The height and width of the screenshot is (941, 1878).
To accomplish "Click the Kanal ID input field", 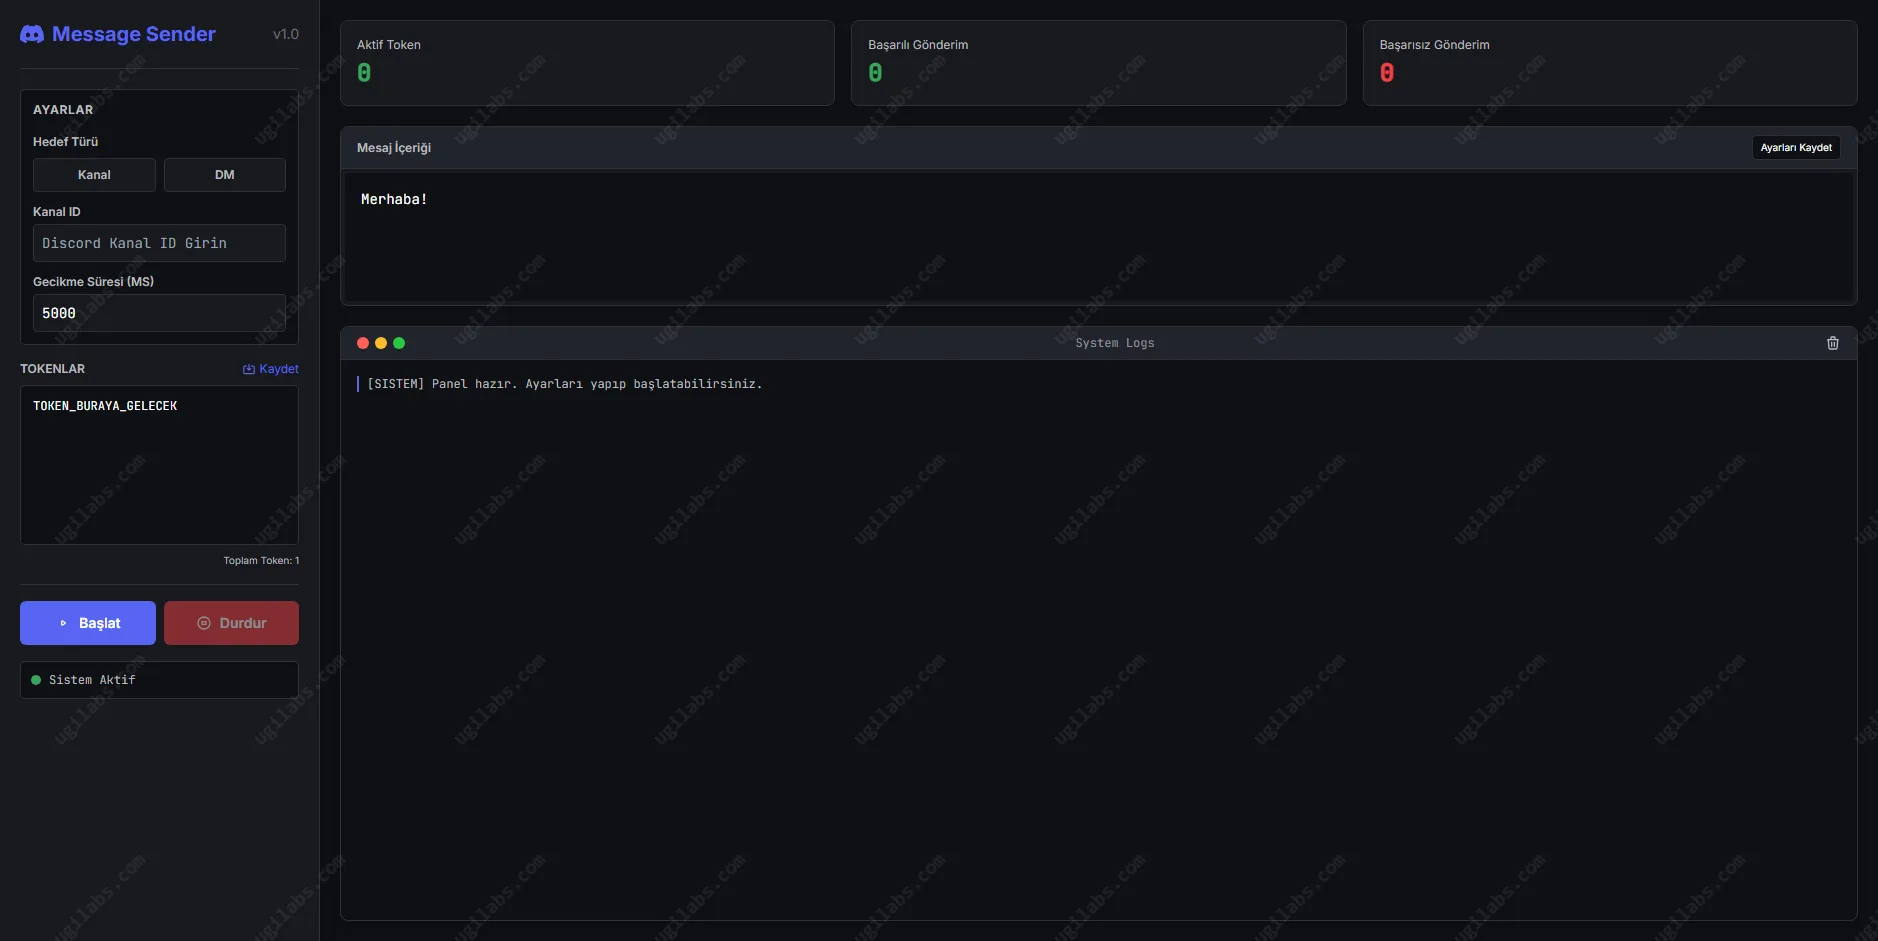I will pos(159,243).
